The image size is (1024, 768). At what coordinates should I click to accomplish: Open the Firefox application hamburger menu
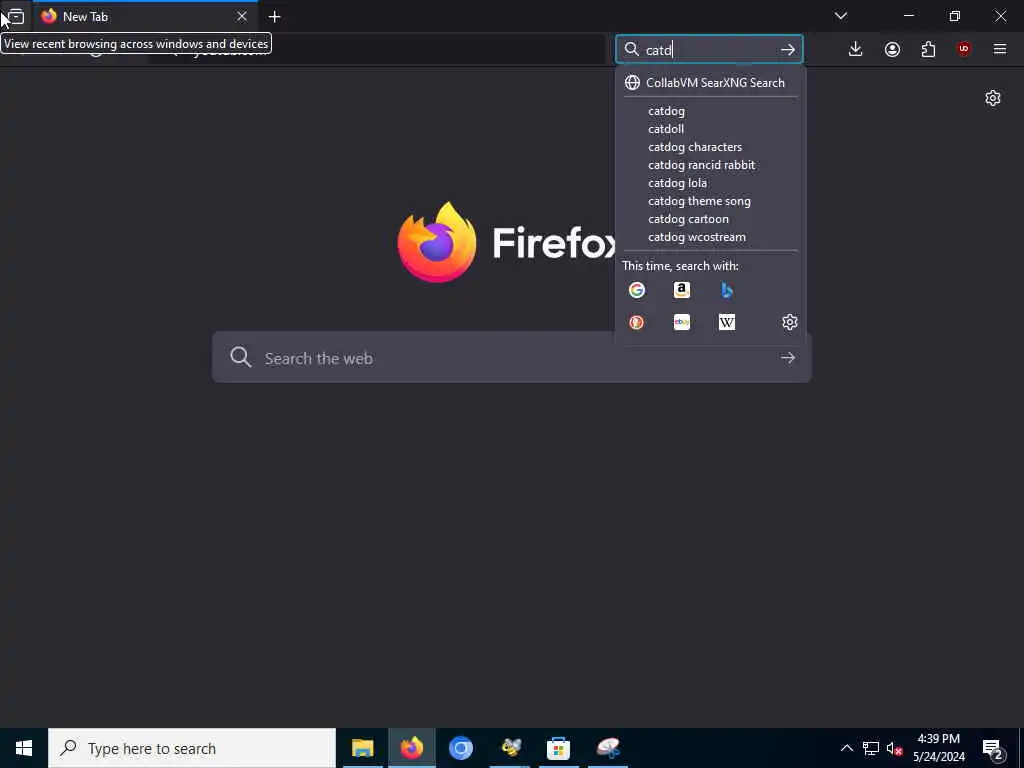[1000, 49]
